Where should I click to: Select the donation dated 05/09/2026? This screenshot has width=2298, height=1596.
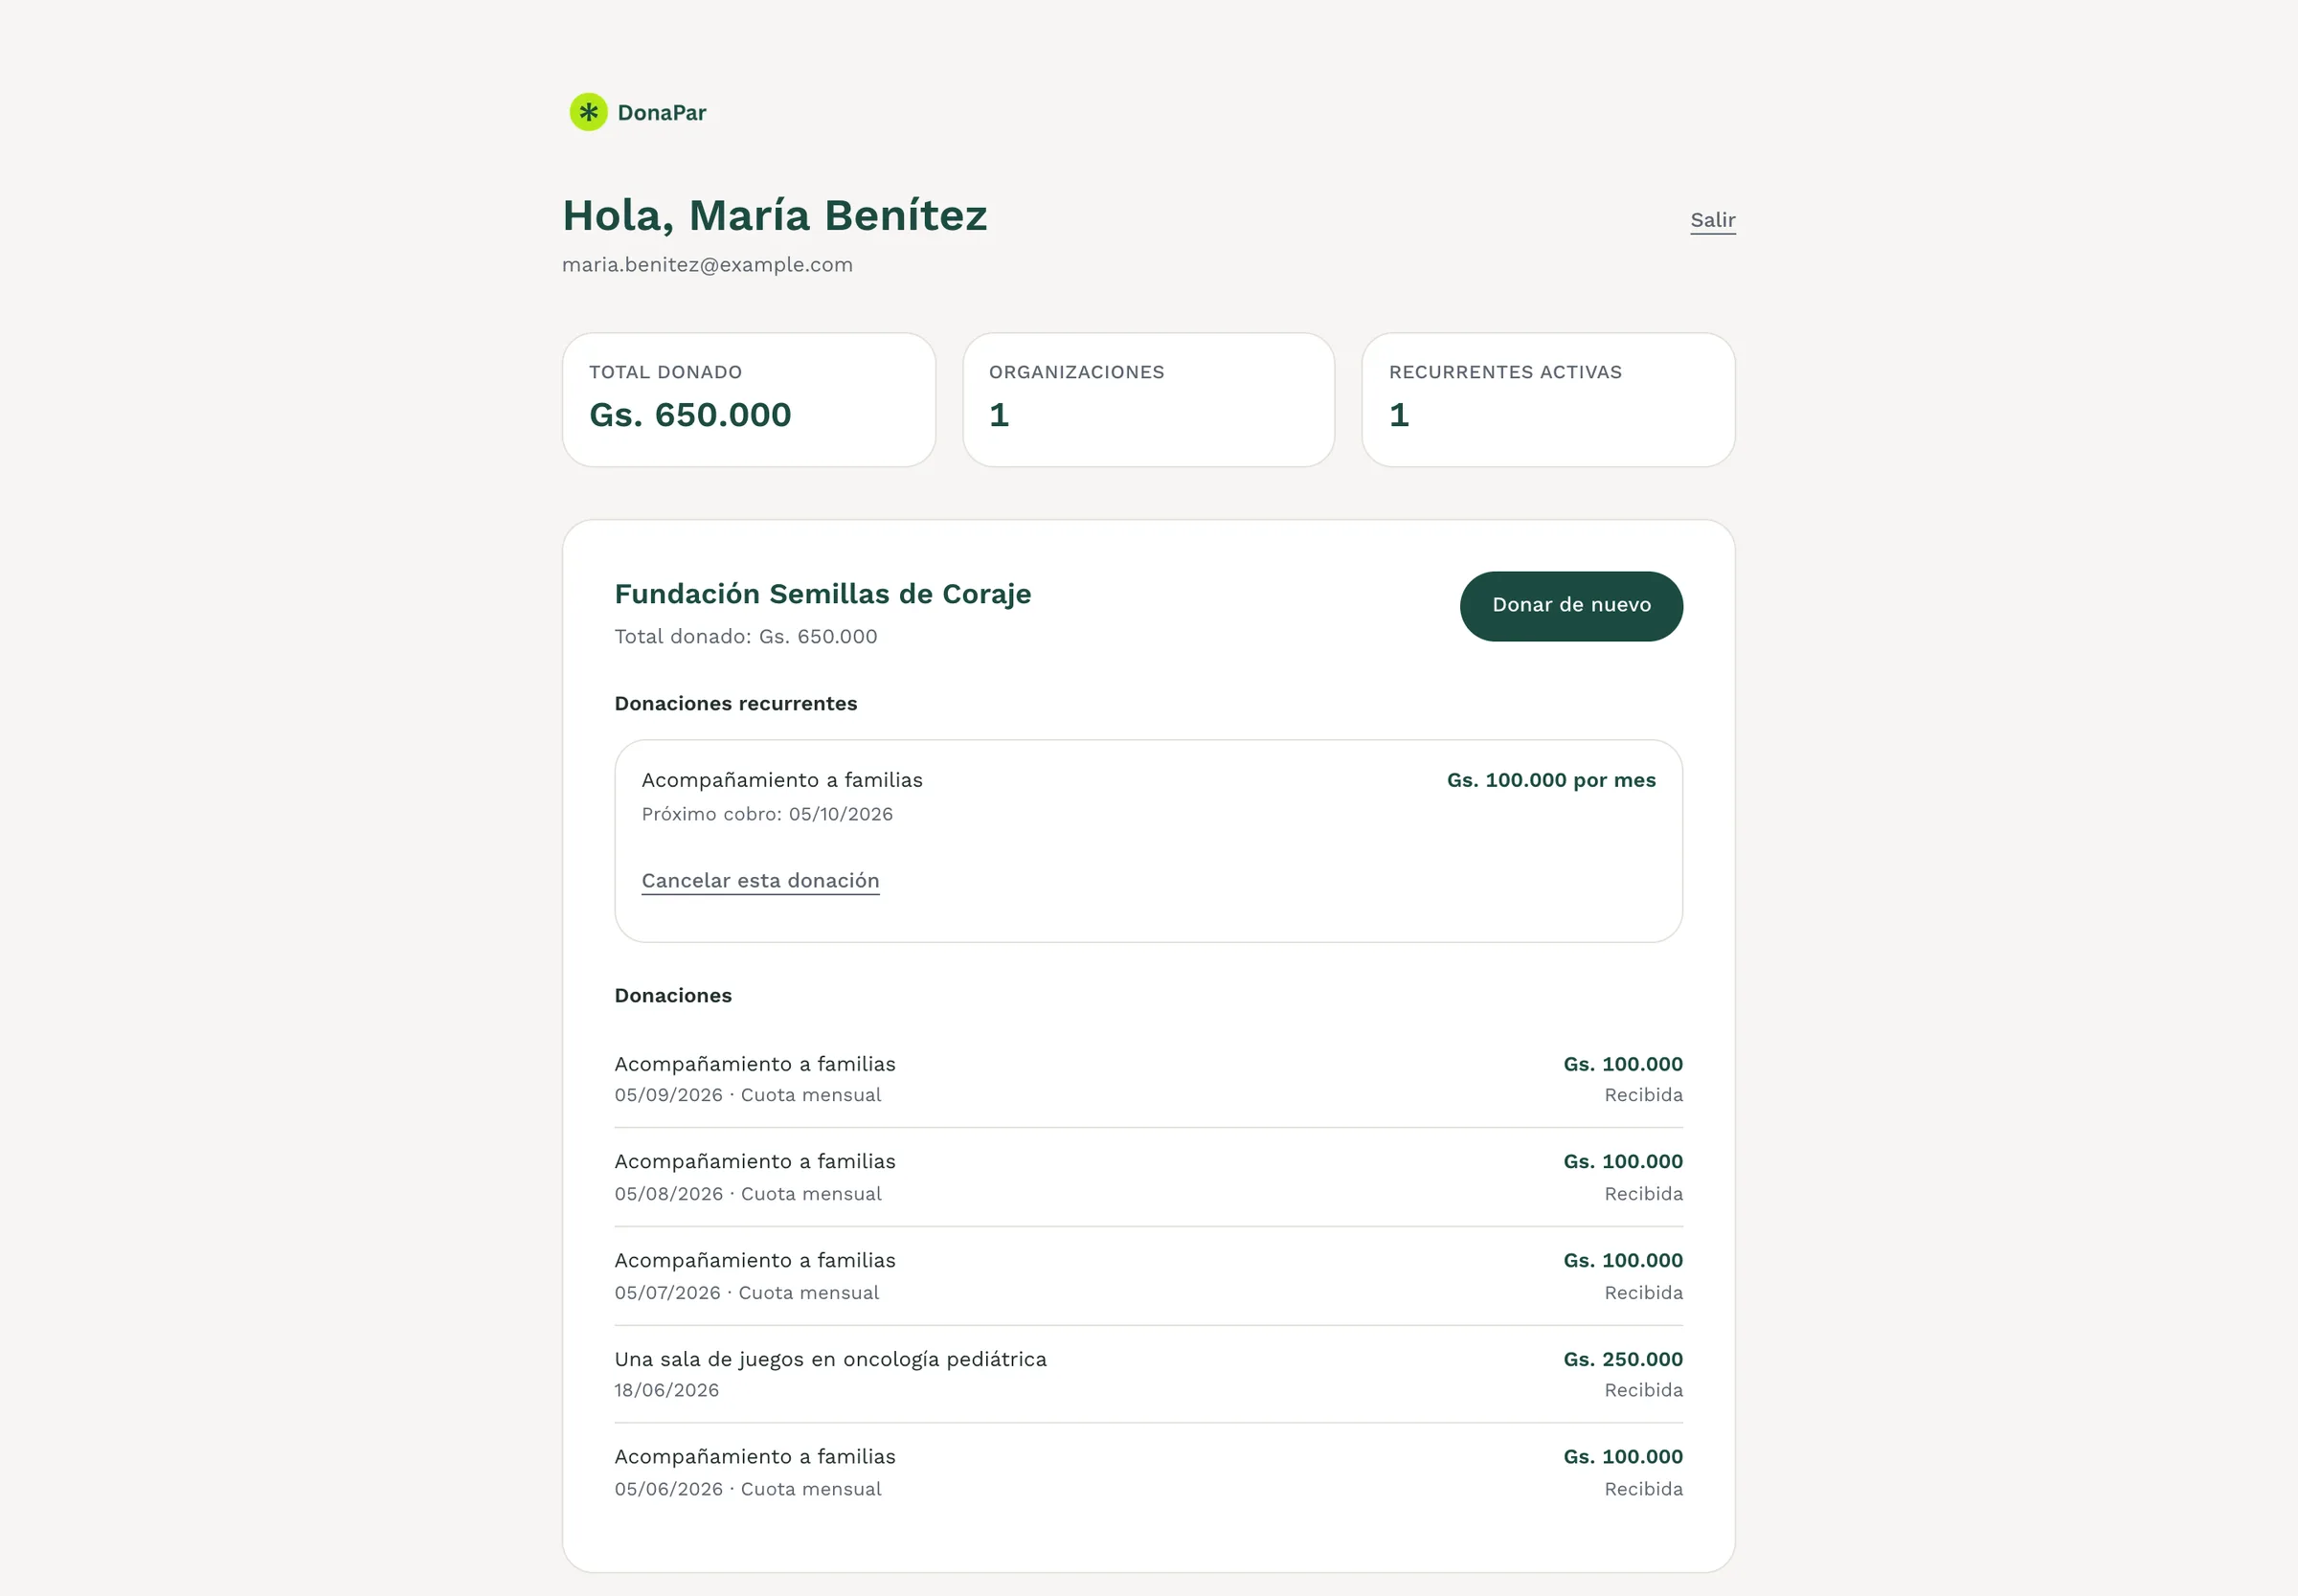point(1148,1079)
